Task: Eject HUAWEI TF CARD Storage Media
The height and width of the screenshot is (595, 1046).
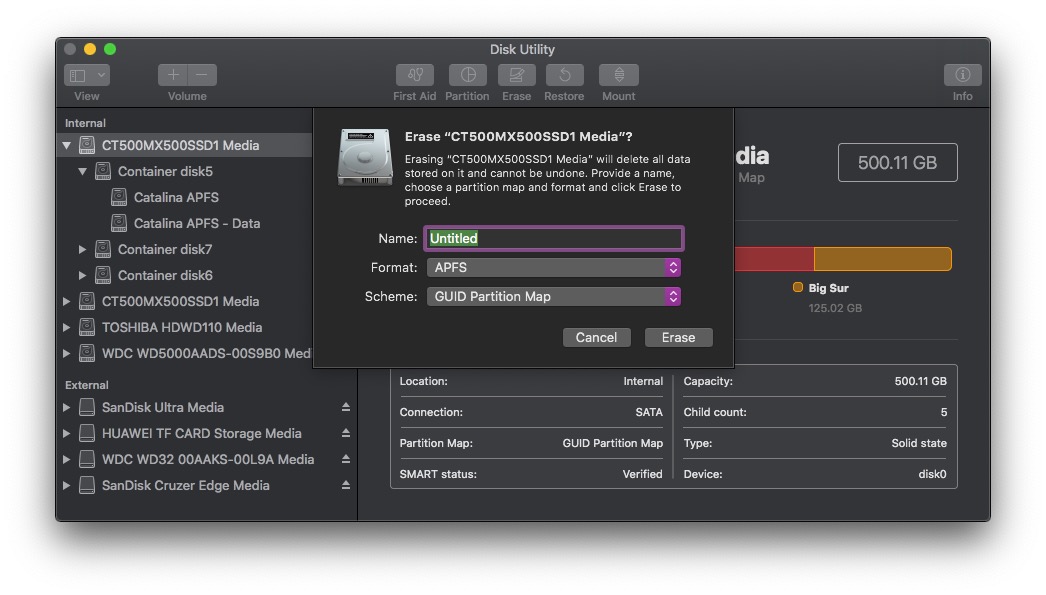Action: pyautogui.click(x=346, y=433)
